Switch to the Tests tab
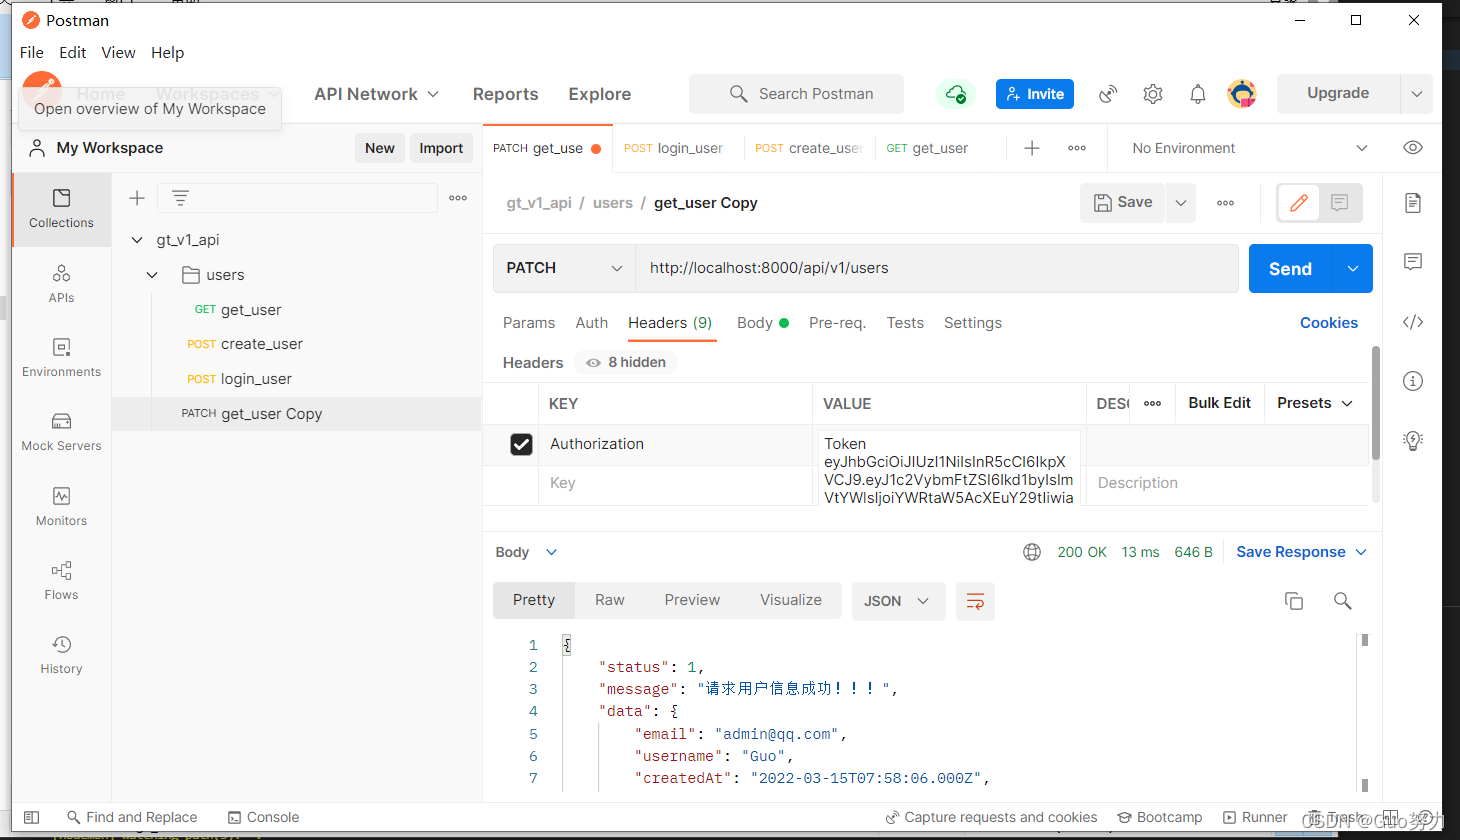 (x=905, y=323)
